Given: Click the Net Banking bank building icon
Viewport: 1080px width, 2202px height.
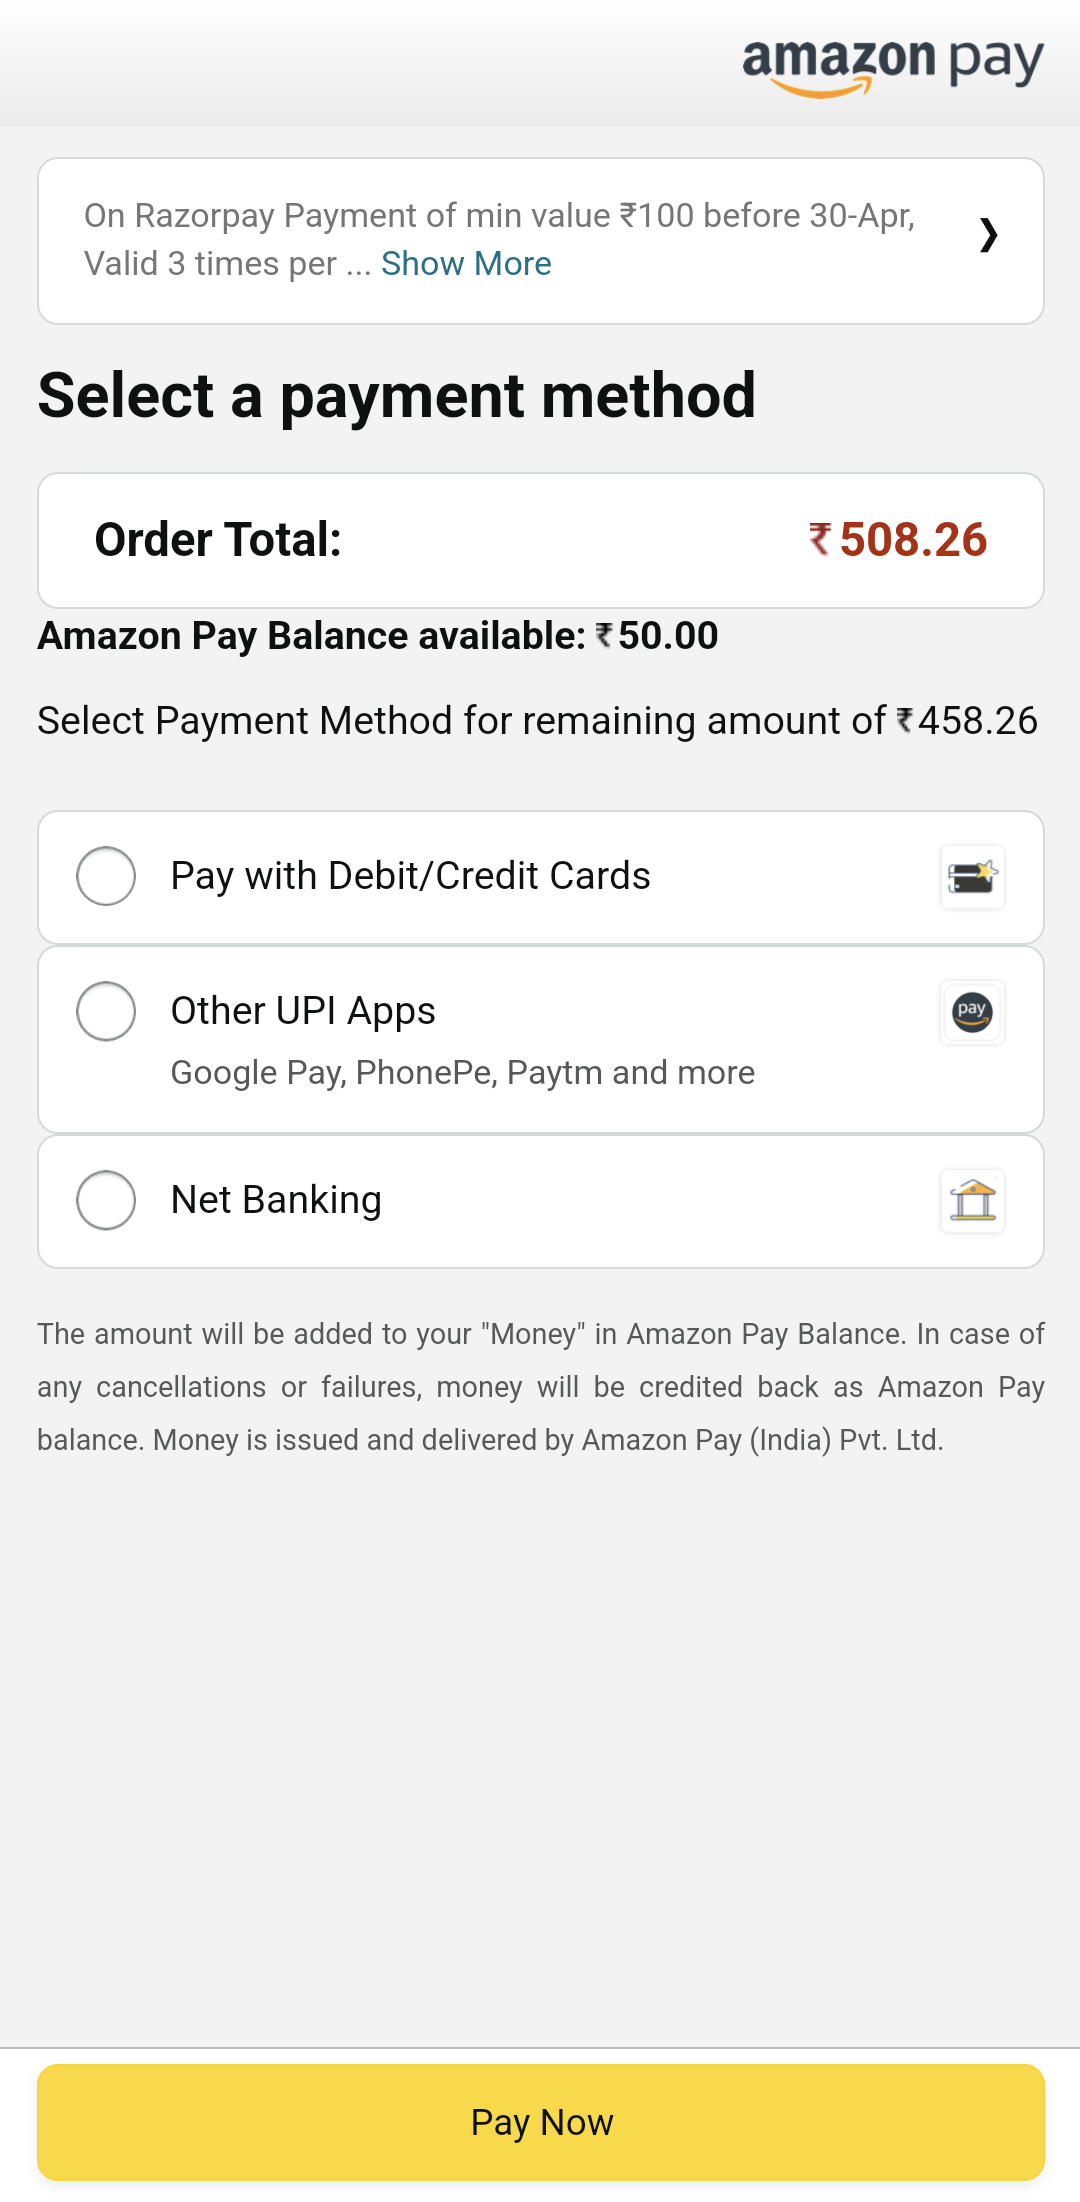Looking at the screenshot, I should click(x=972, y=1201).
